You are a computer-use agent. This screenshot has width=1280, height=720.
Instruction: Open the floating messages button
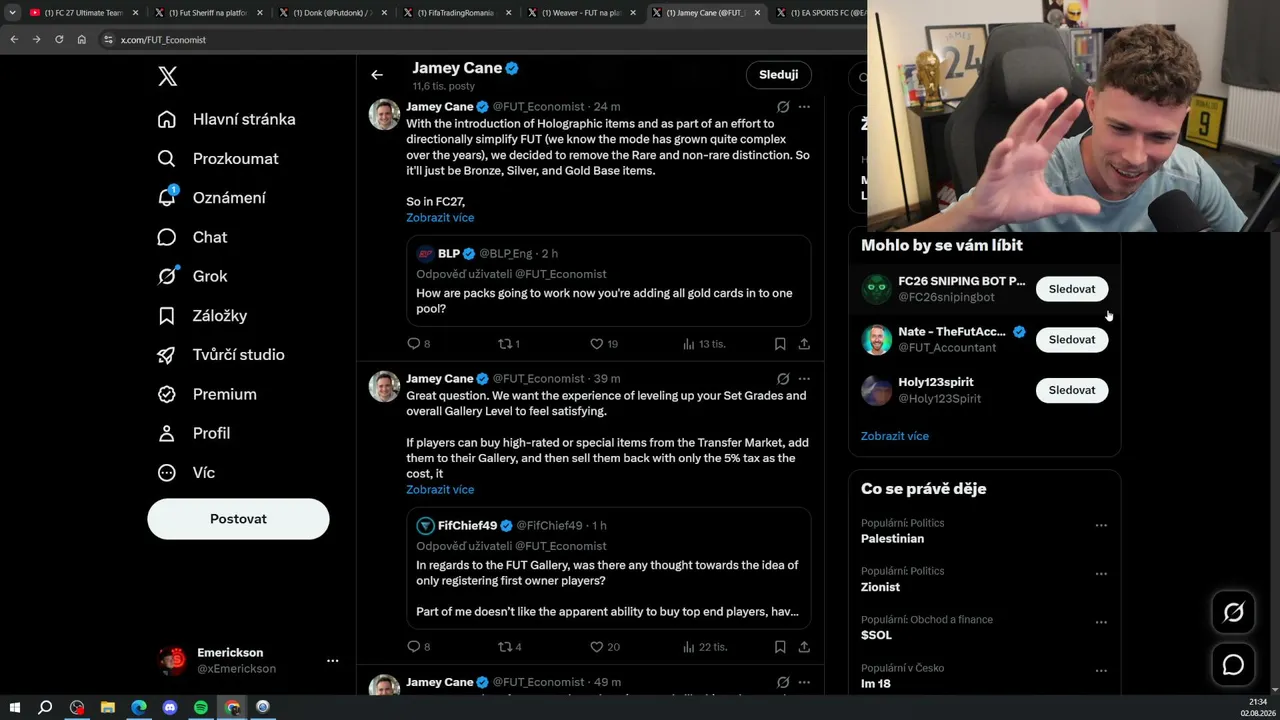1233,665
